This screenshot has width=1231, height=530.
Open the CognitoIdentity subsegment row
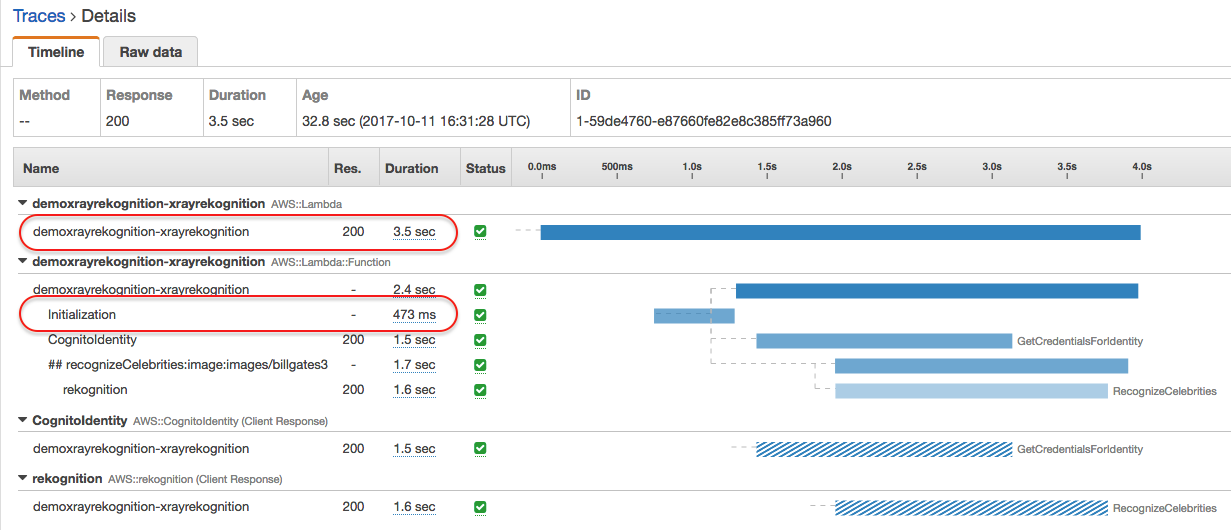coord(92,340)
